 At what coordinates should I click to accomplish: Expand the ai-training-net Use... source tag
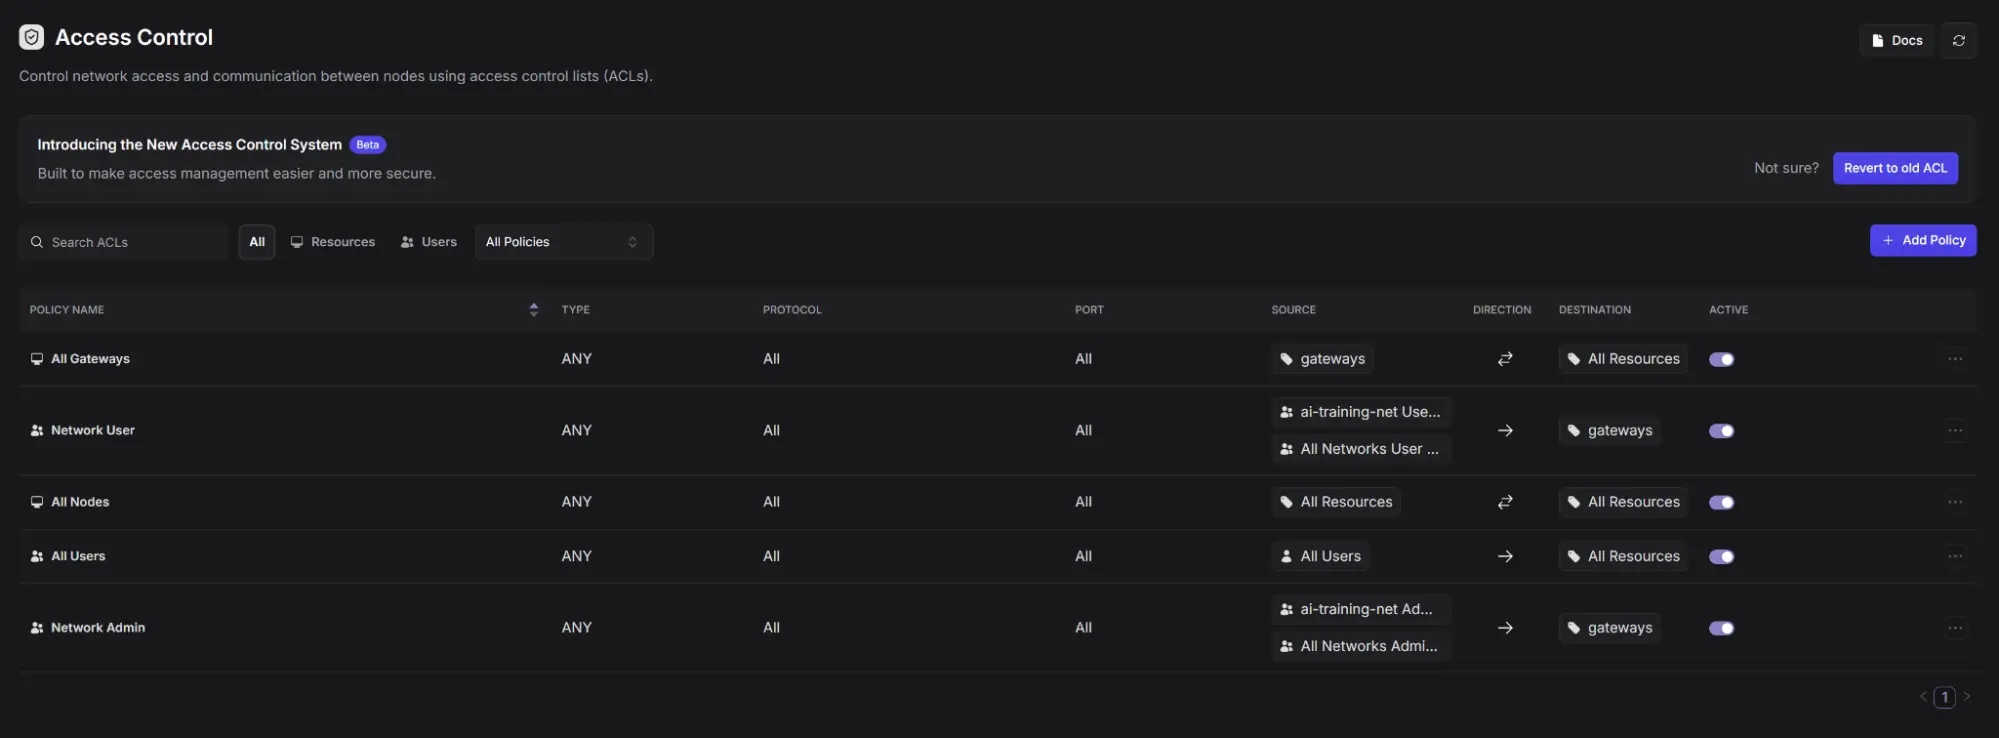[x=1360, y=412]
